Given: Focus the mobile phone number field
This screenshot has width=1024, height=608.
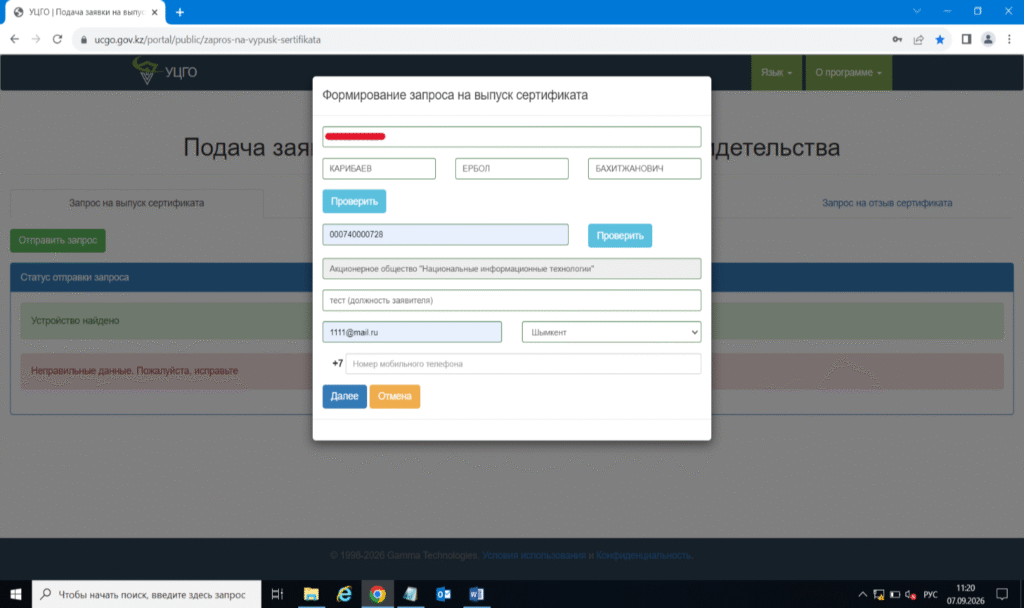Looking at the screenshot, I should (x=523, y=364).
